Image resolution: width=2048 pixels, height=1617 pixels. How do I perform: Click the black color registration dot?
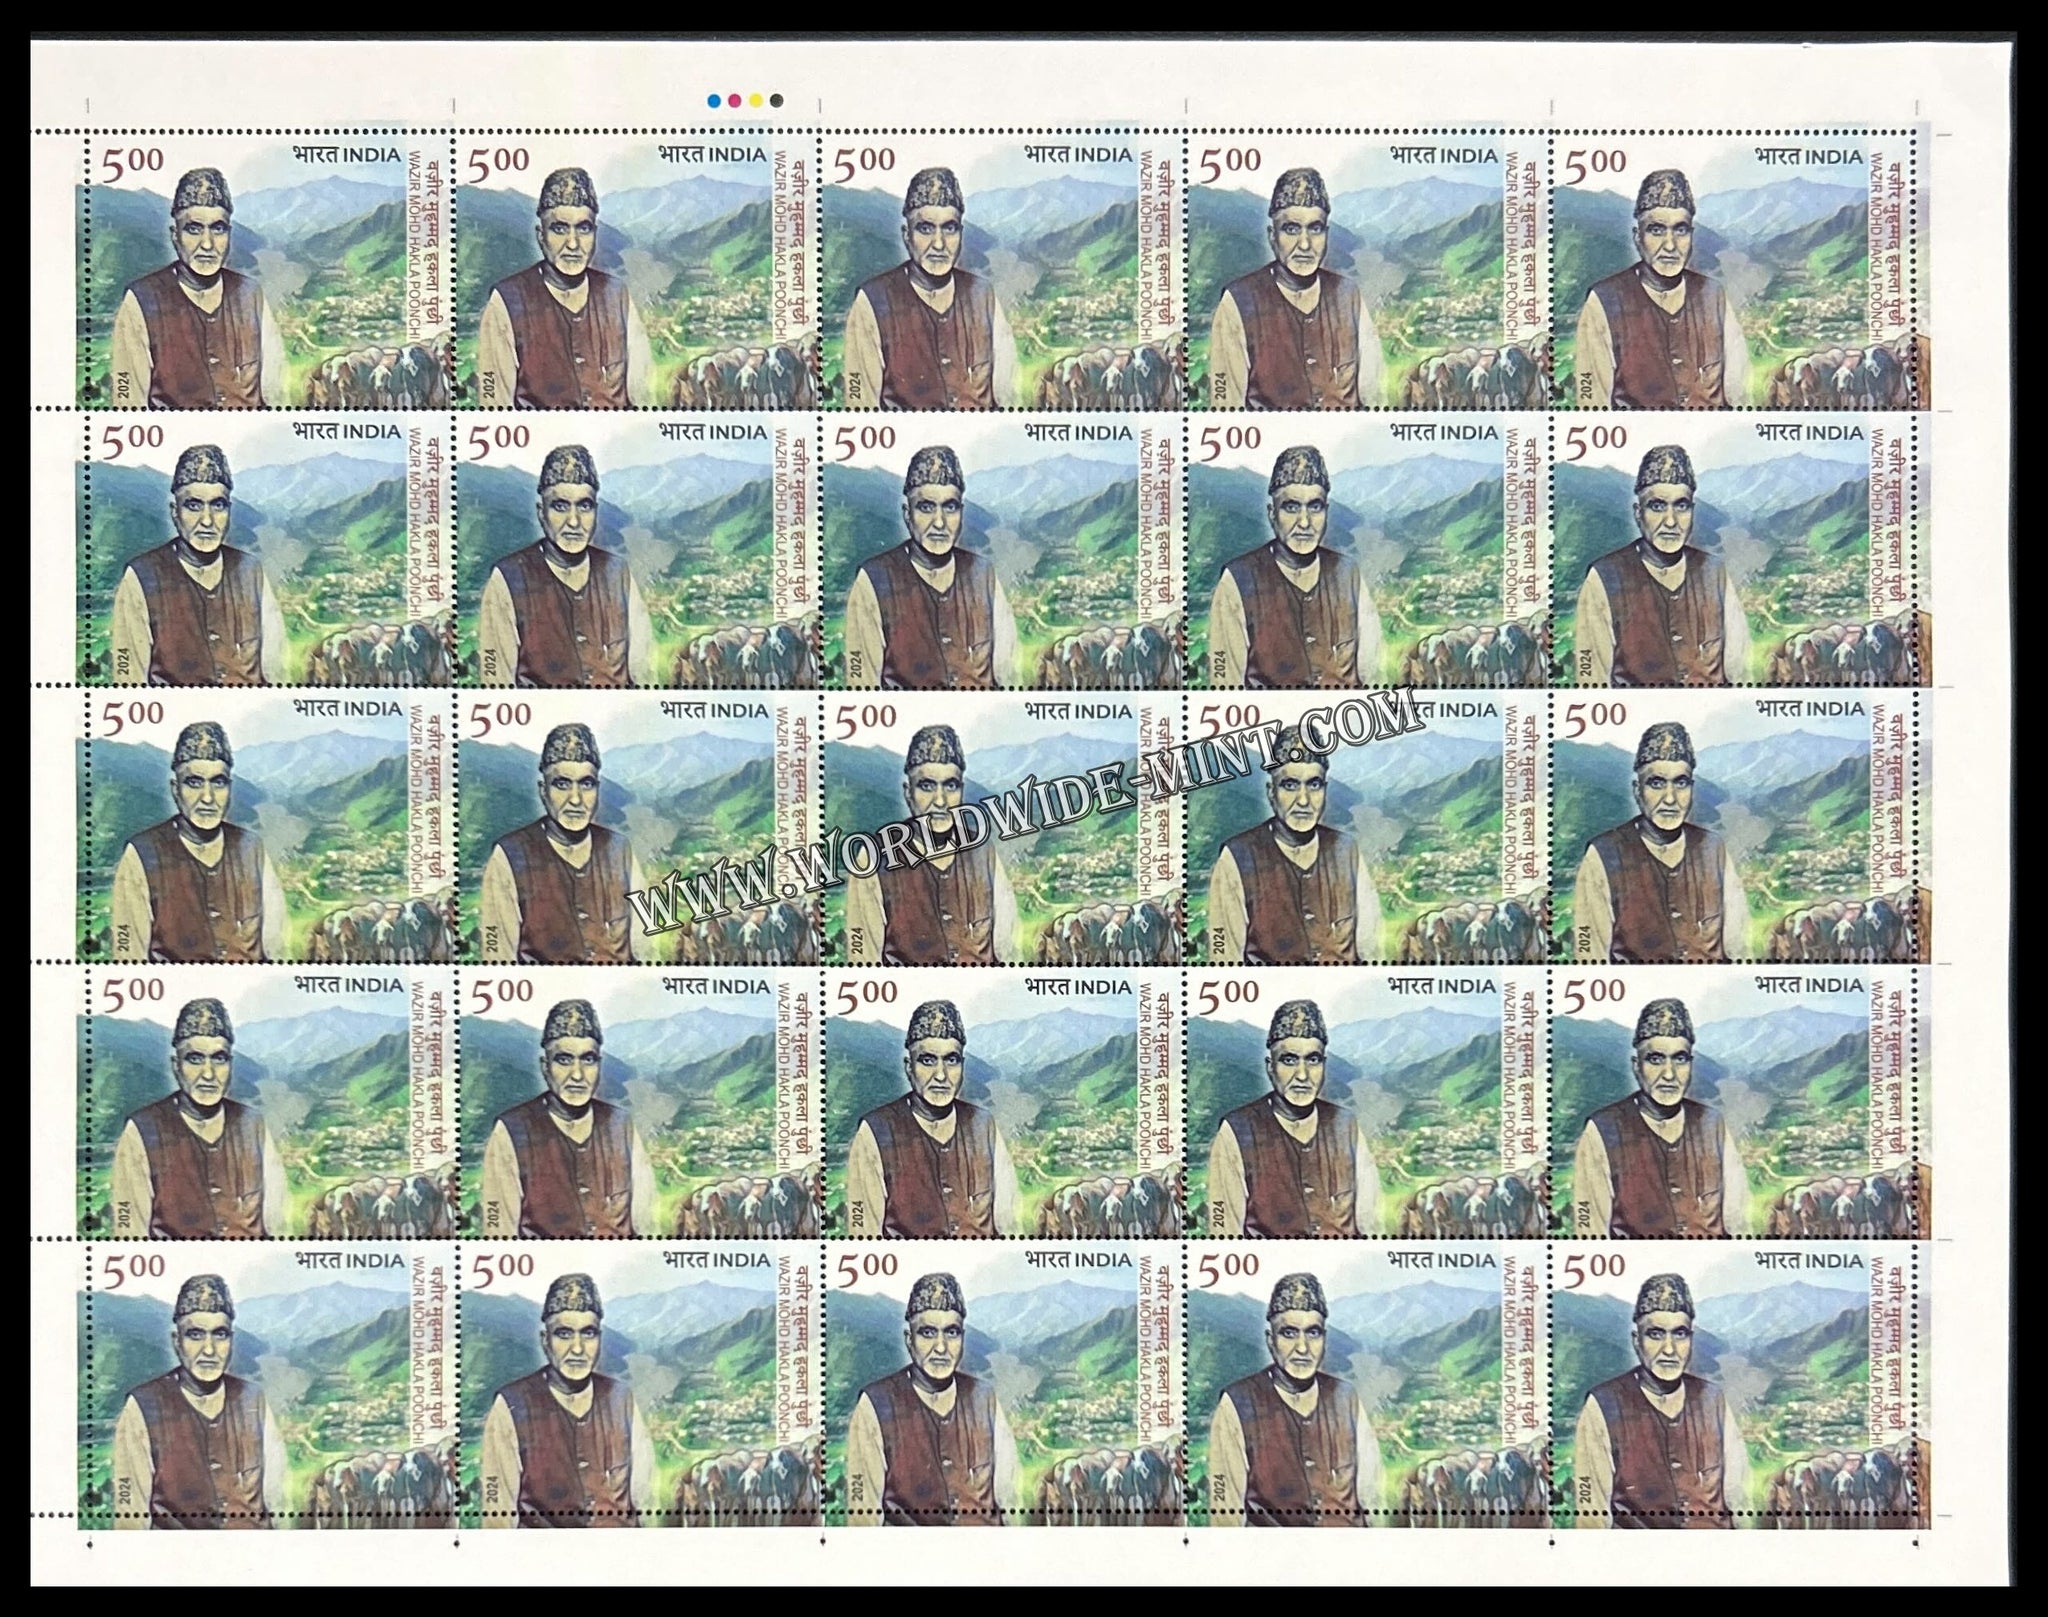point(776,100)
